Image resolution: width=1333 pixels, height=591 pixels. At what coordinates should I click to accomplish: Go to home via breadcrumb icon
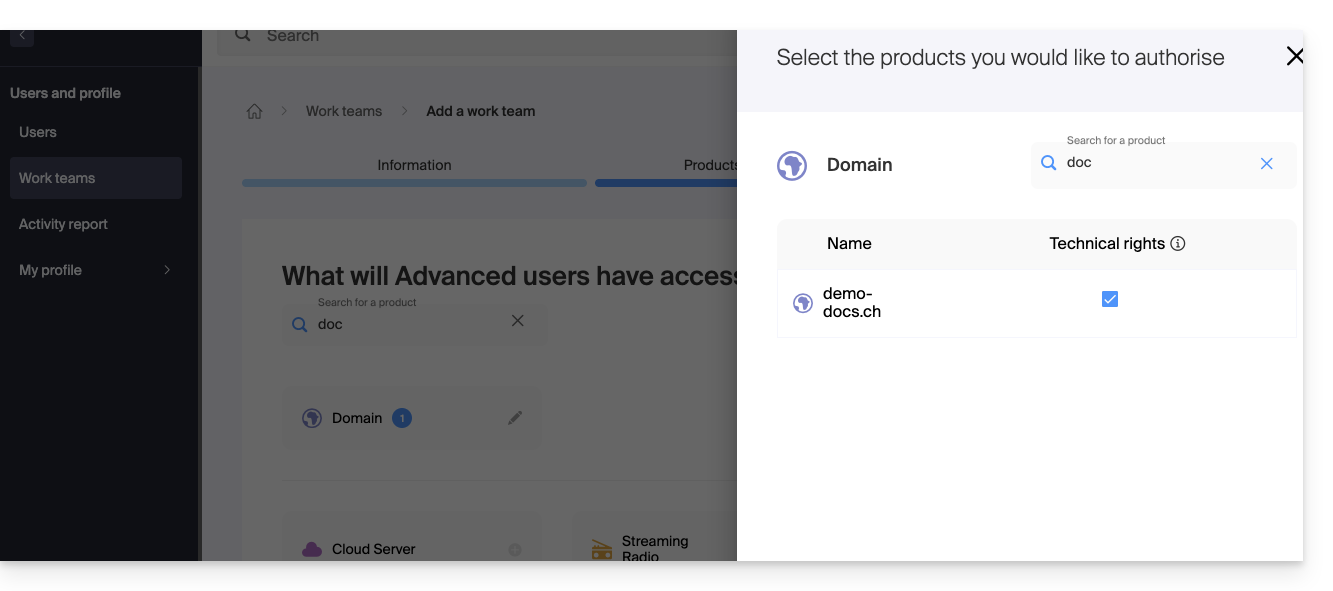coord(255,112)
